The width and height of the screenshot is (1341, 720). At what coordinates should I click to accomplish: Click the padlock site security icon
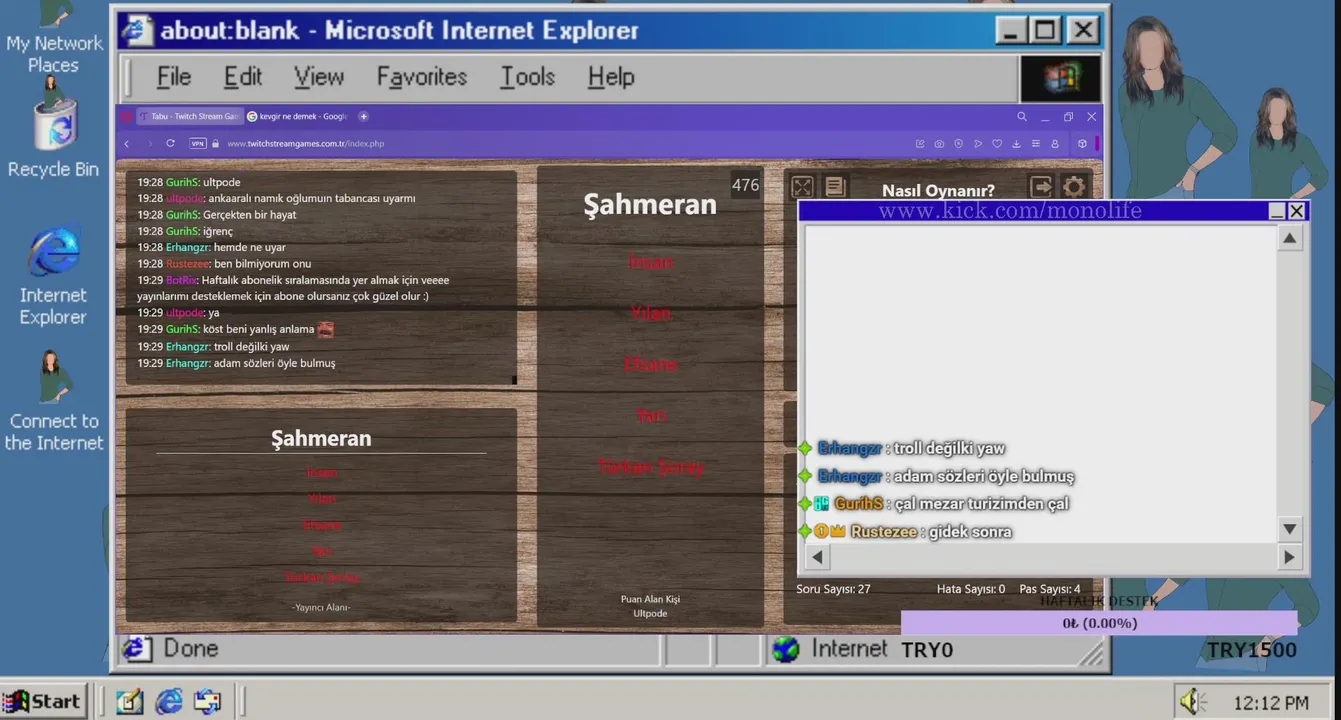(215, 144)
